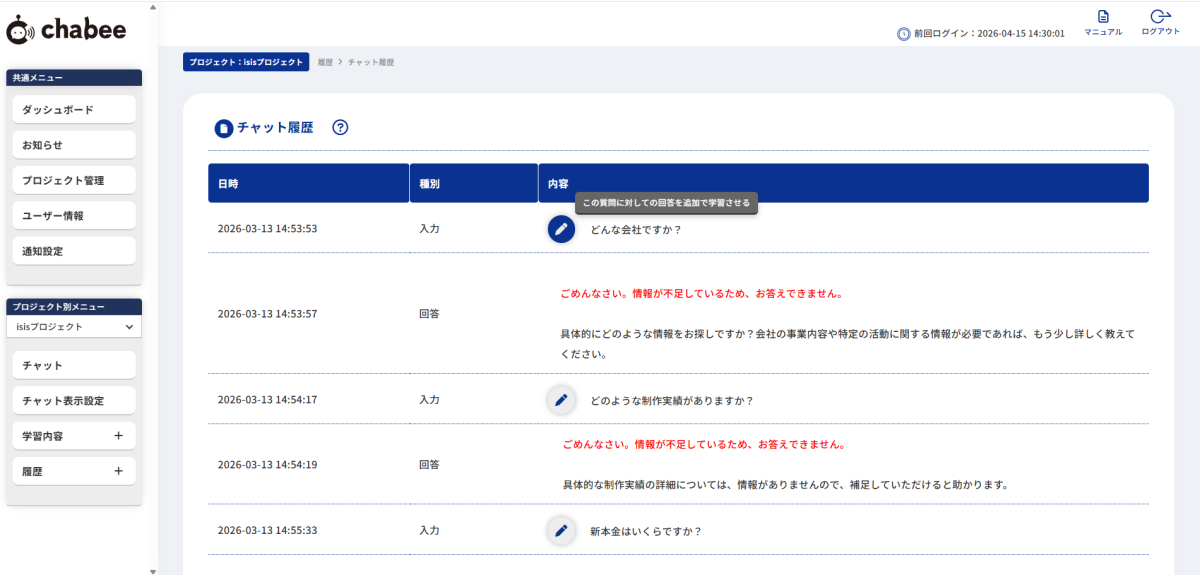Expand the 履歴 menu section
Screen dimensions: 1200x575
(118, 471)
